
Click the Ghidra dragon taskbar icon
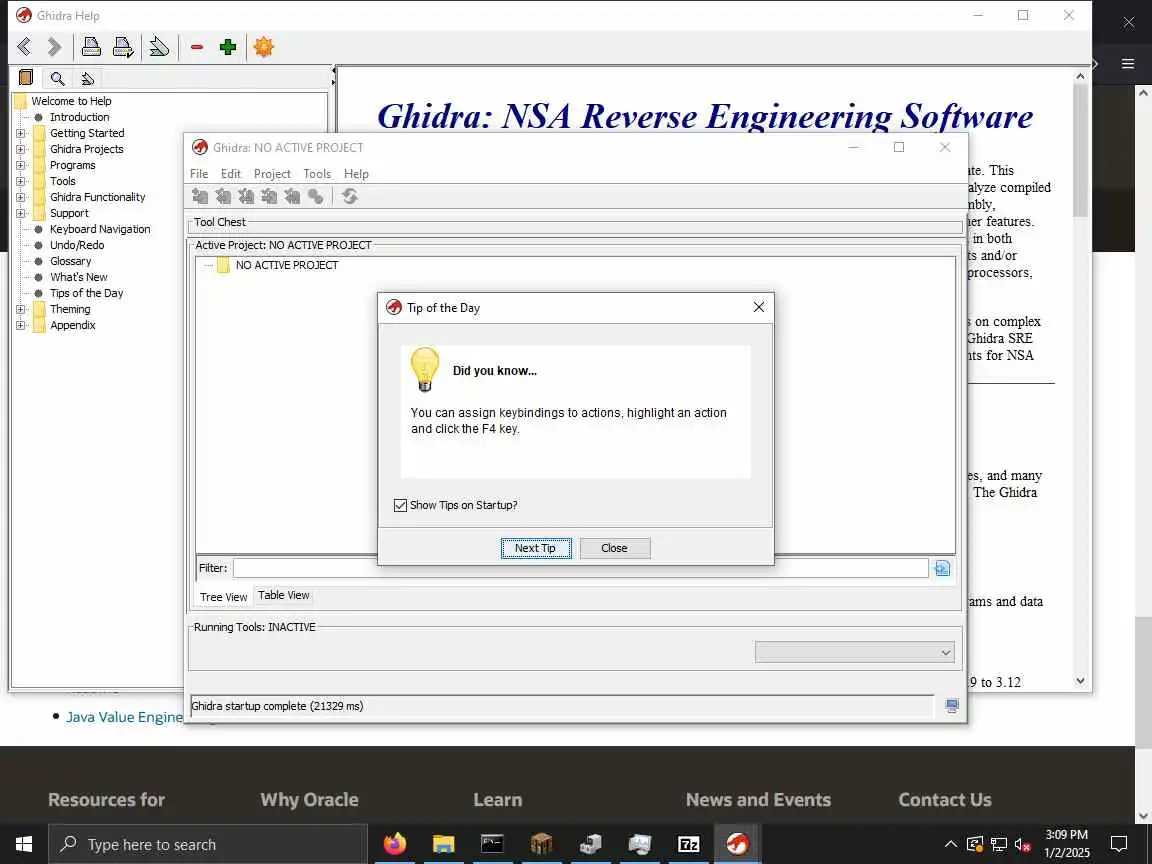pos(738,844)
